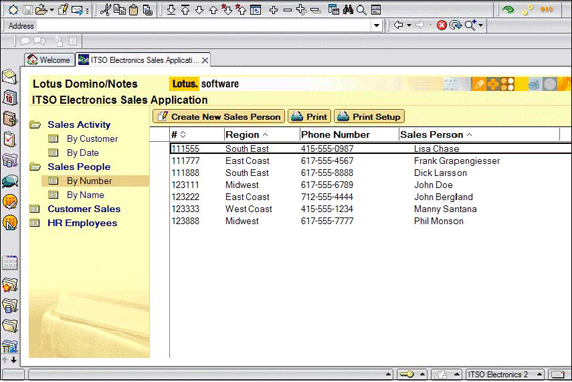Select number 123111 in the list
The image size is (572, 382).
pos(185,185)
